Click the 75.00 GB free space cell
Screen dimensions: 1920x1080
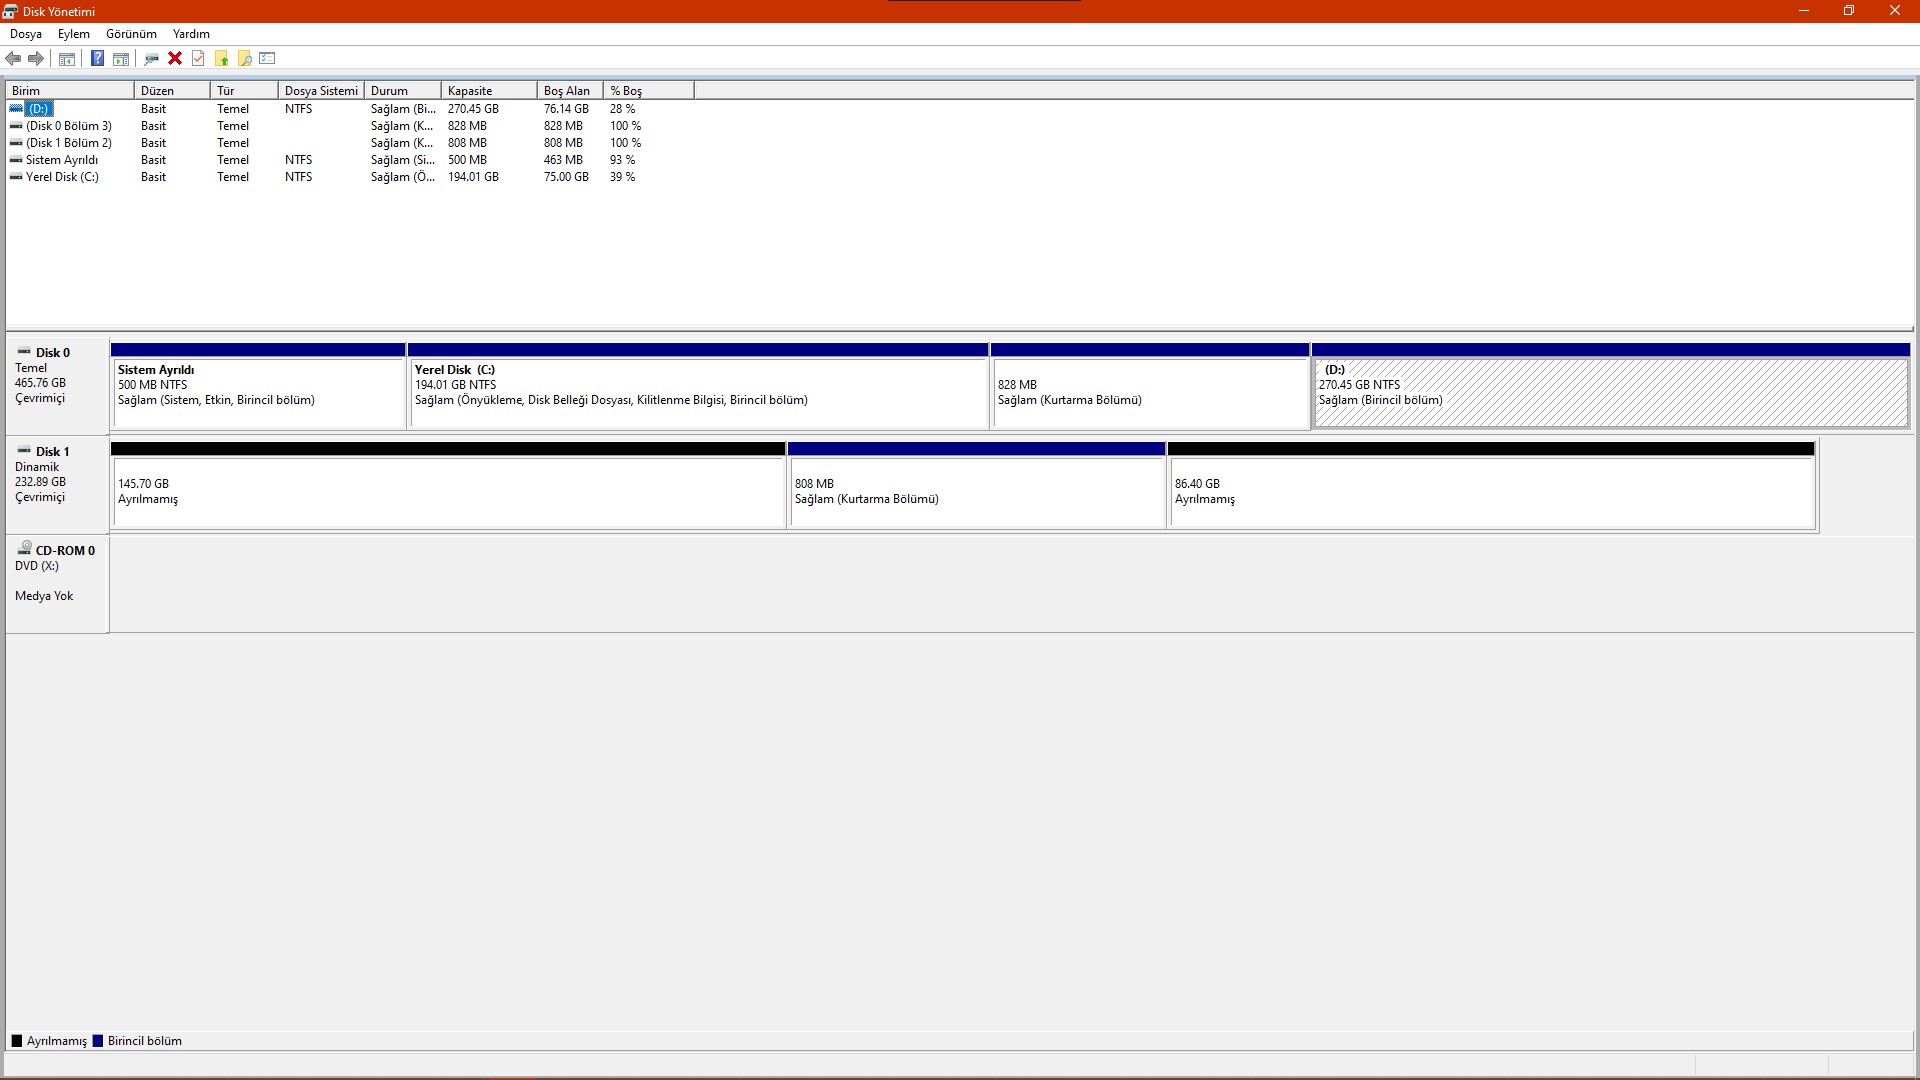(566, 177)
